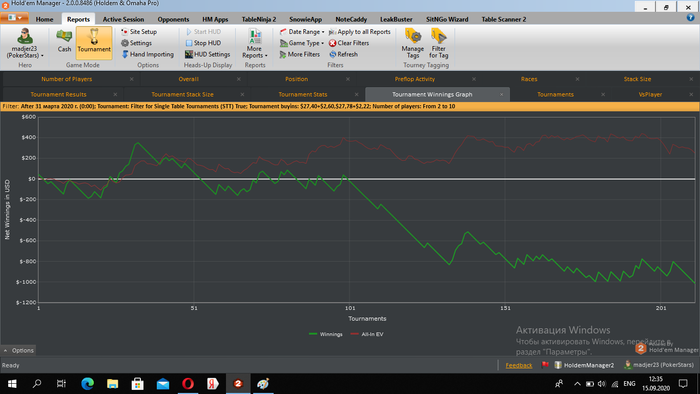
Task: Open the Hero player selector madjer23
Action: pos(25,43)
